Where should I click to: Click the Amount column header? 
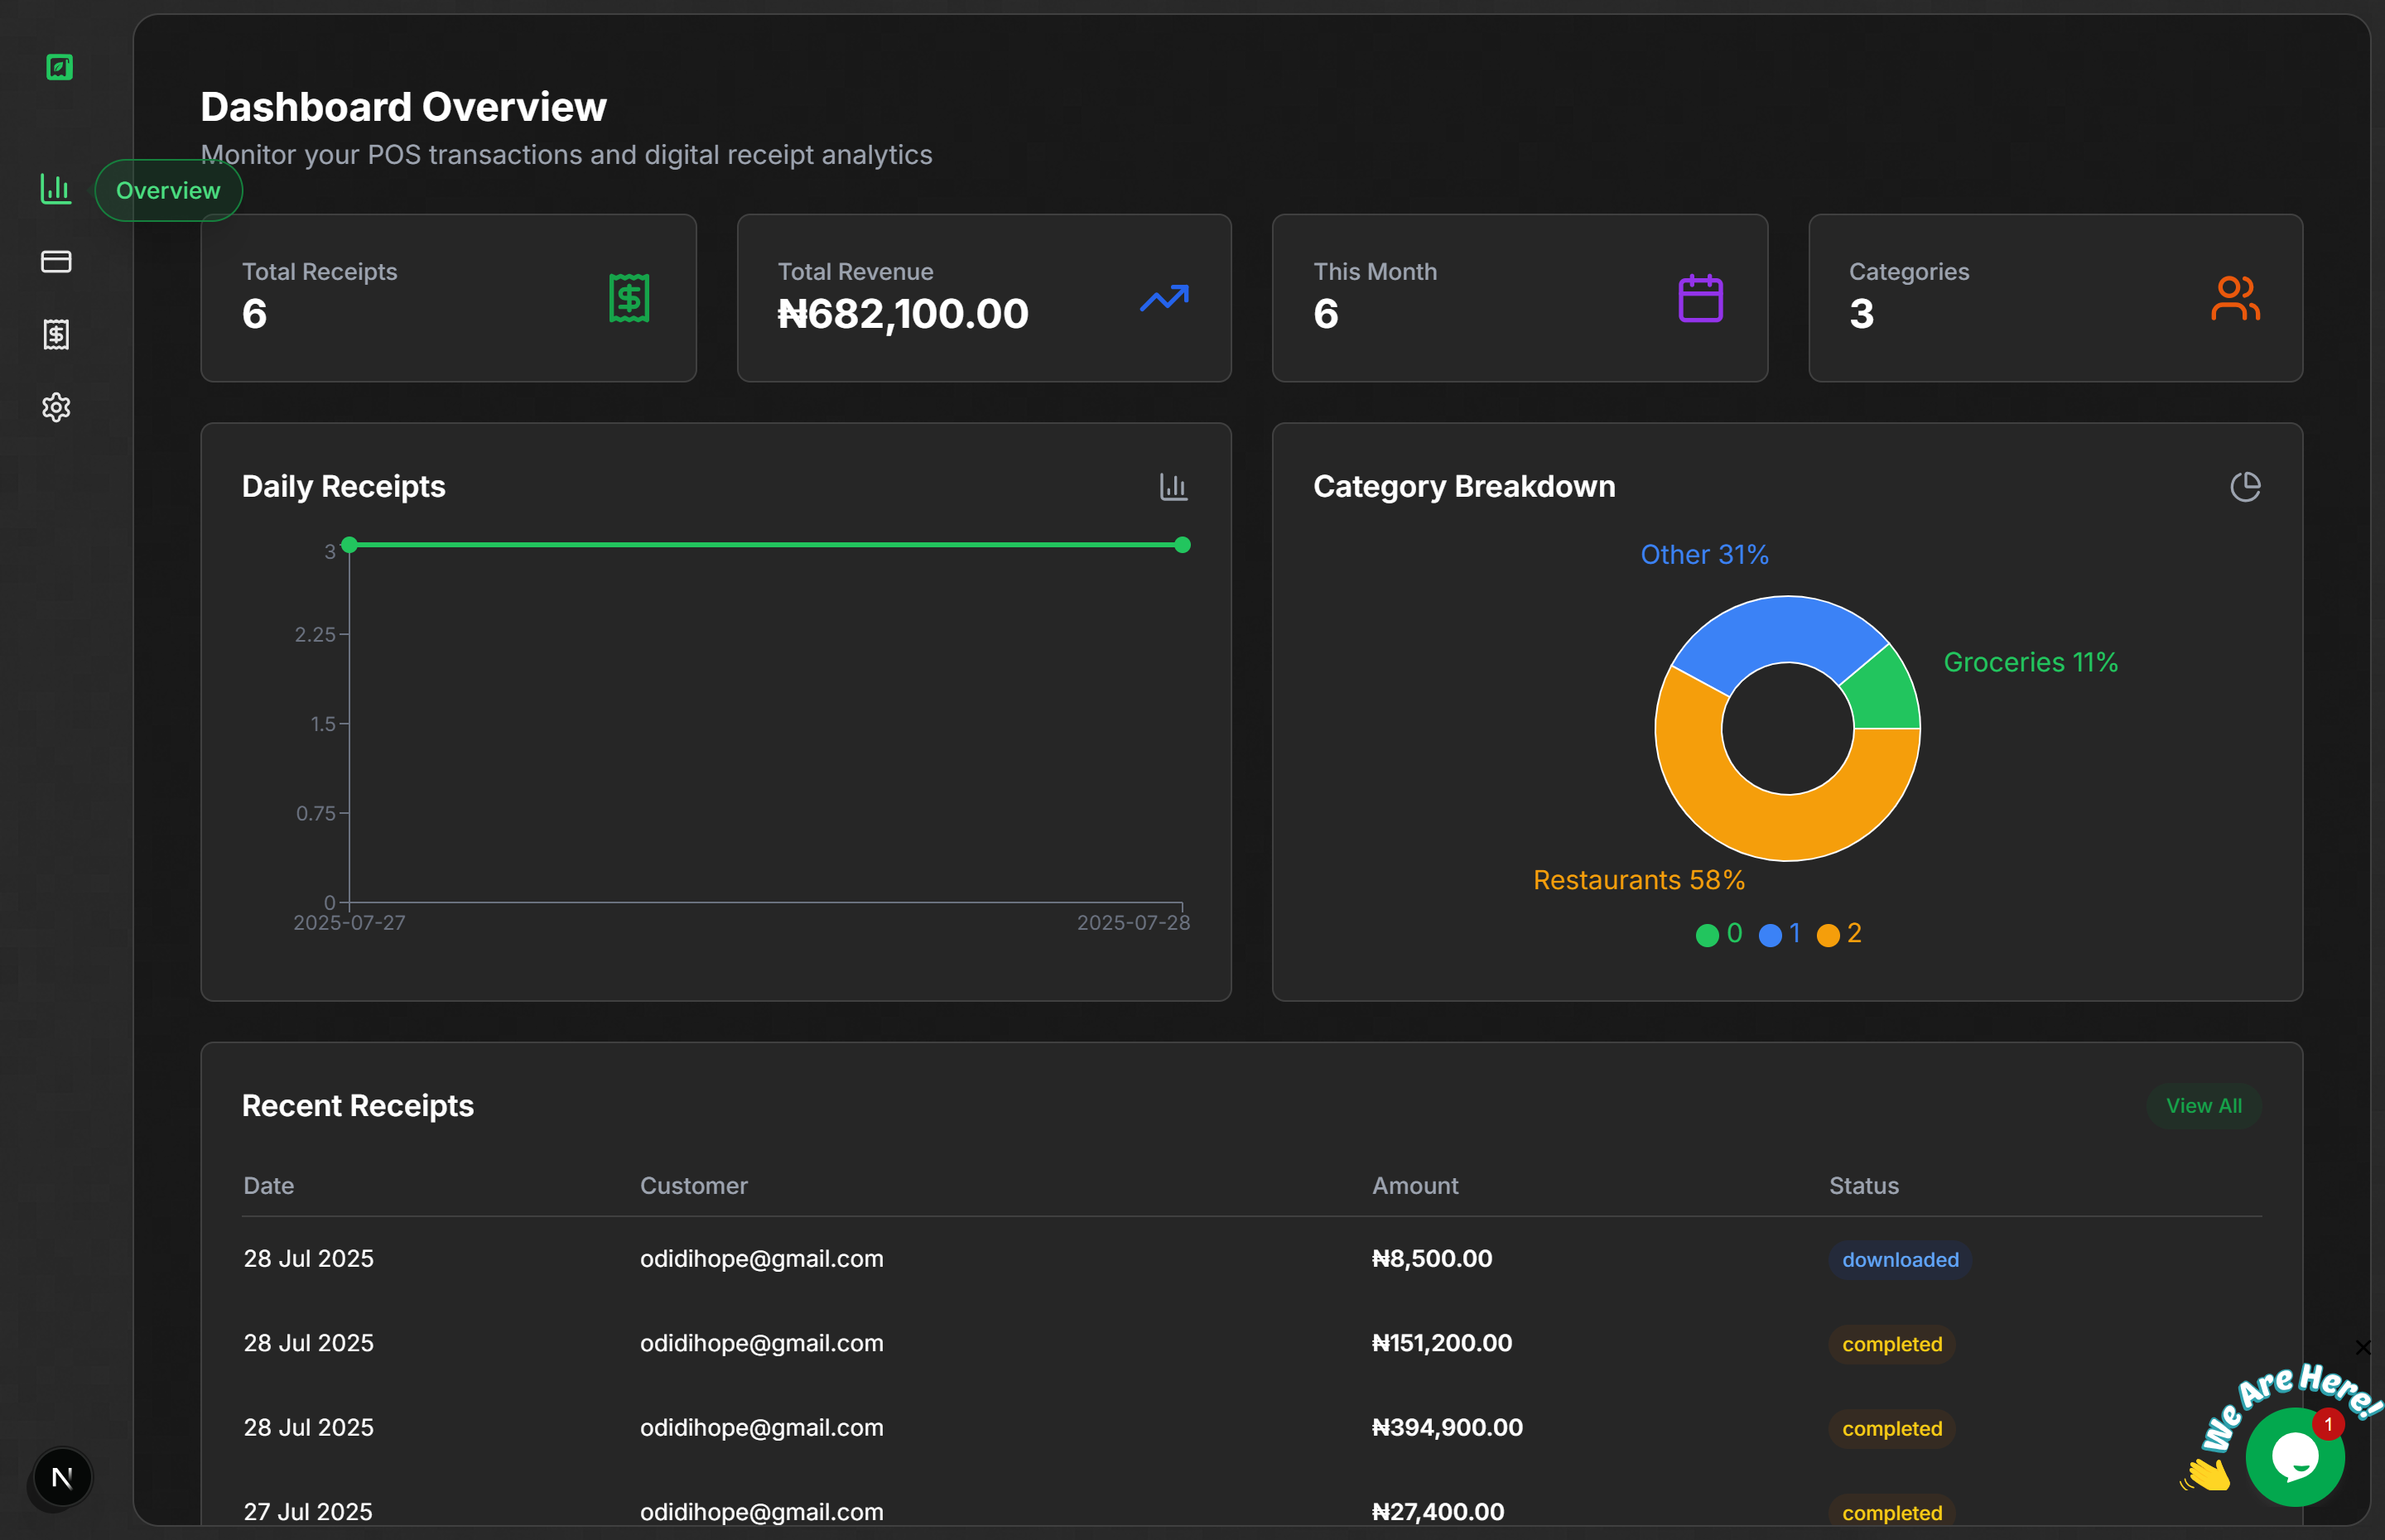[1415, 1186]
